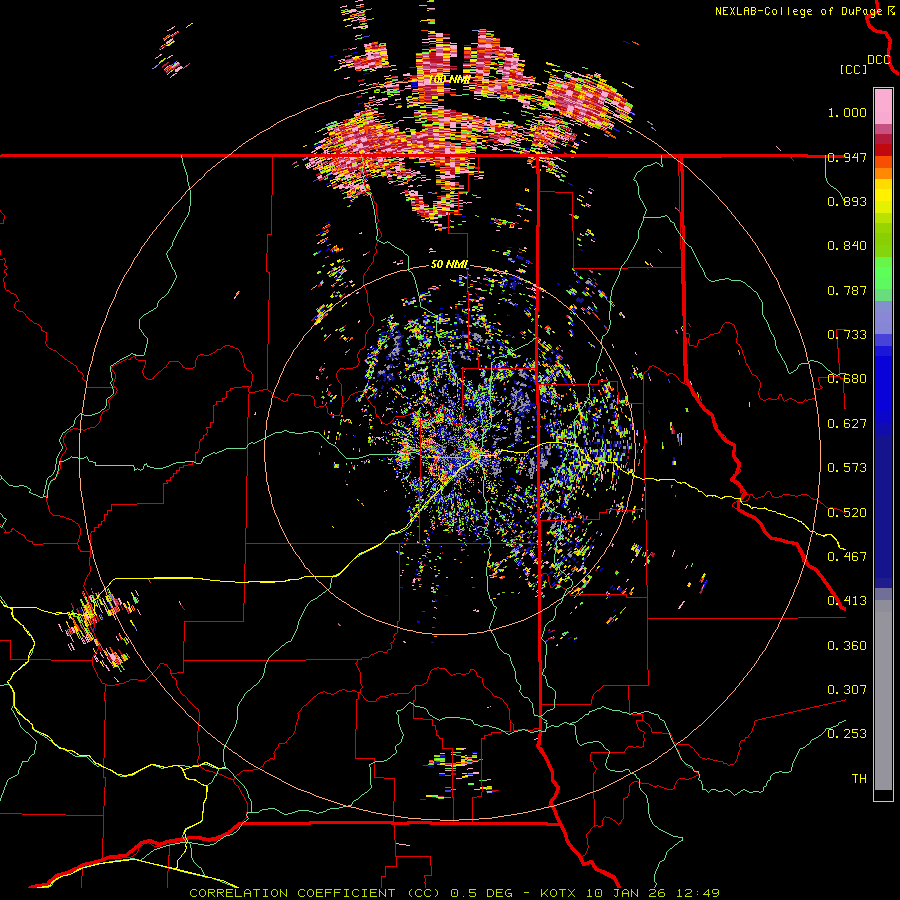Click the 0.627 colorbar scale value

click(x=847, y=424)
